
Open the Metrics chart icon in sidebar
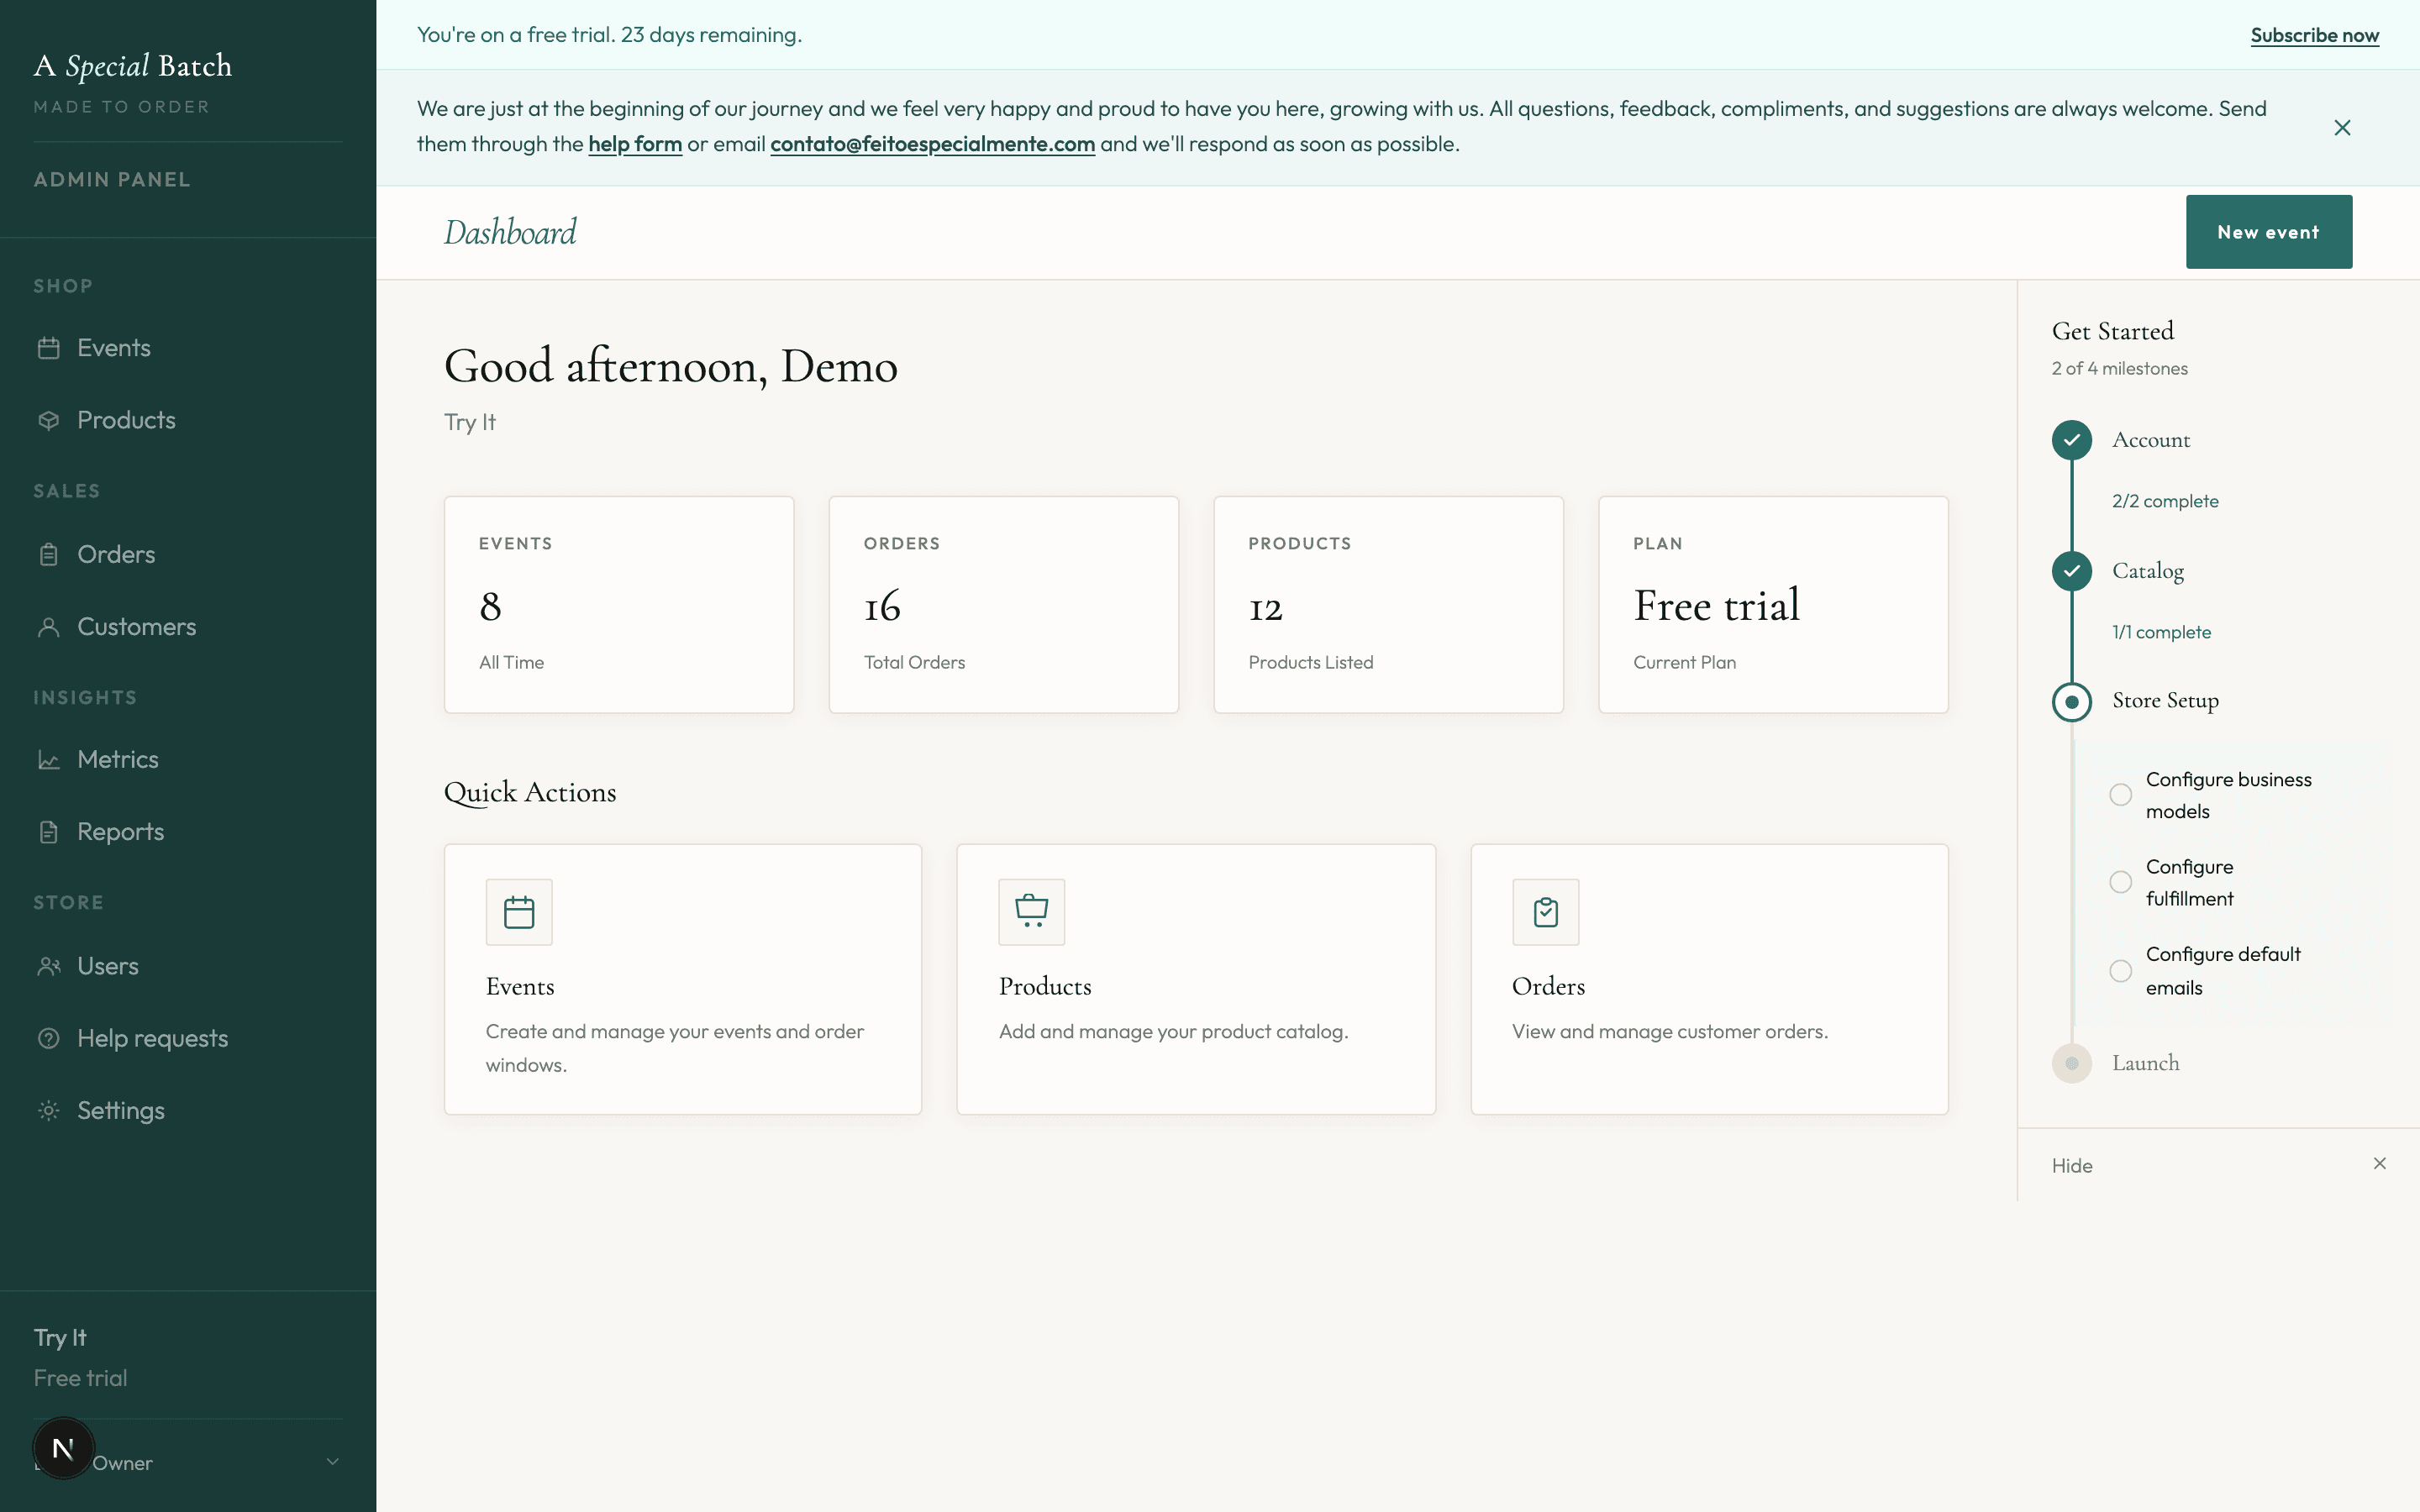click(x=49, y=760)
